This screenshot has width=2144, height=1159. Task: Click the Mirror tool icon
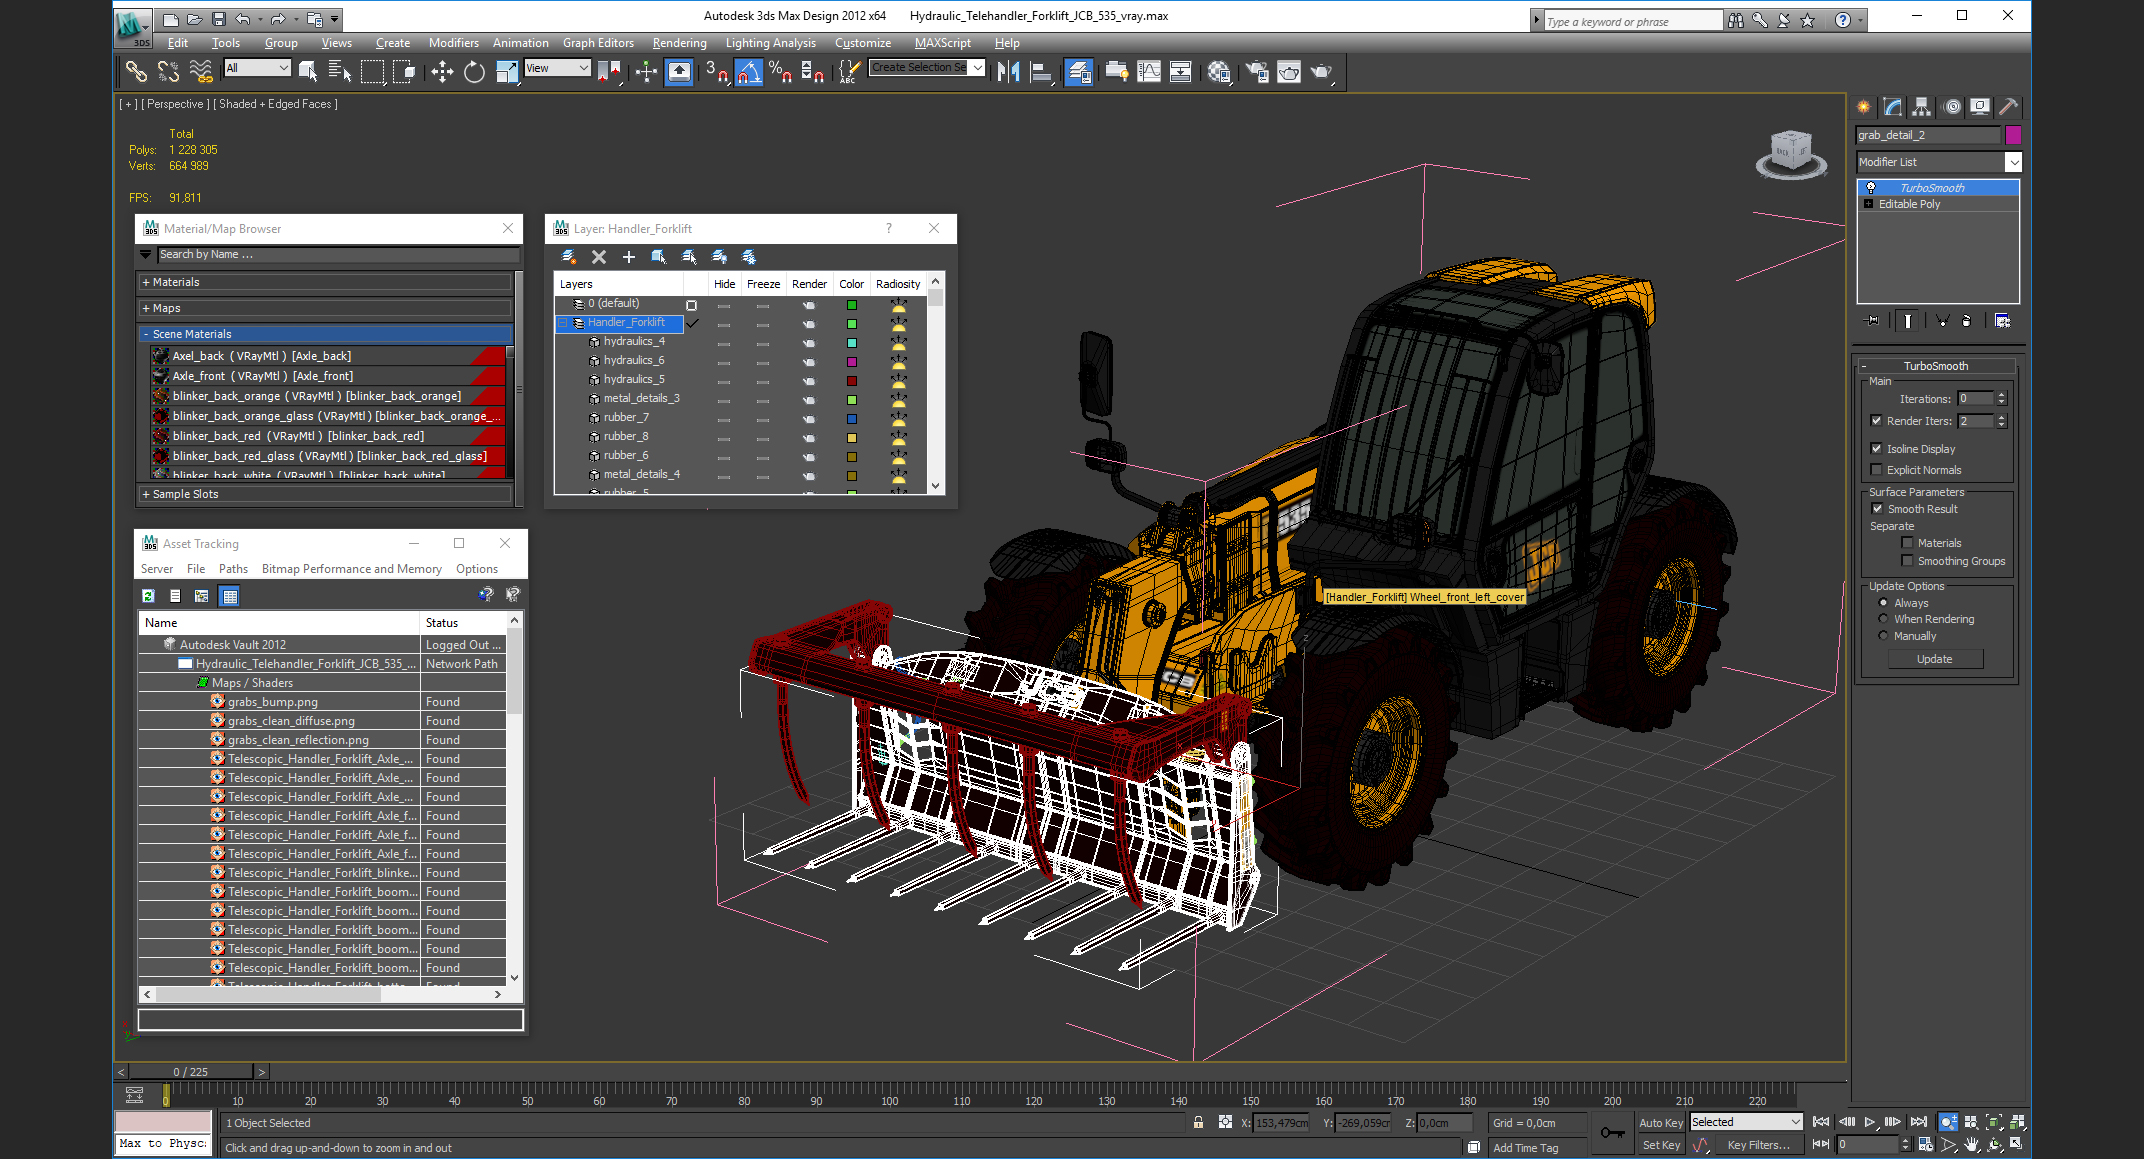[x=1009, y=71]
